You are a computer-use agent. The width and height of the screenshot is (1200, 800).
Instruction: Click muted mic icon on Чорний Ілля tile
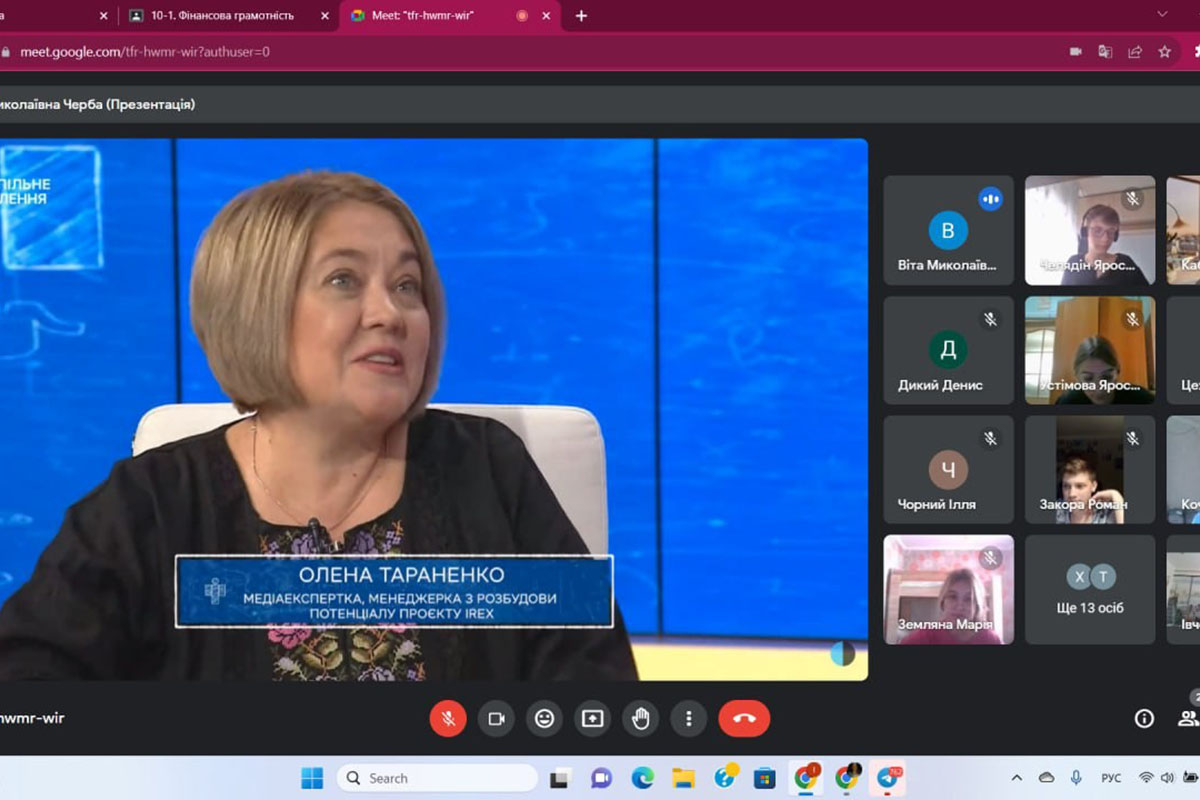(991, 438)
